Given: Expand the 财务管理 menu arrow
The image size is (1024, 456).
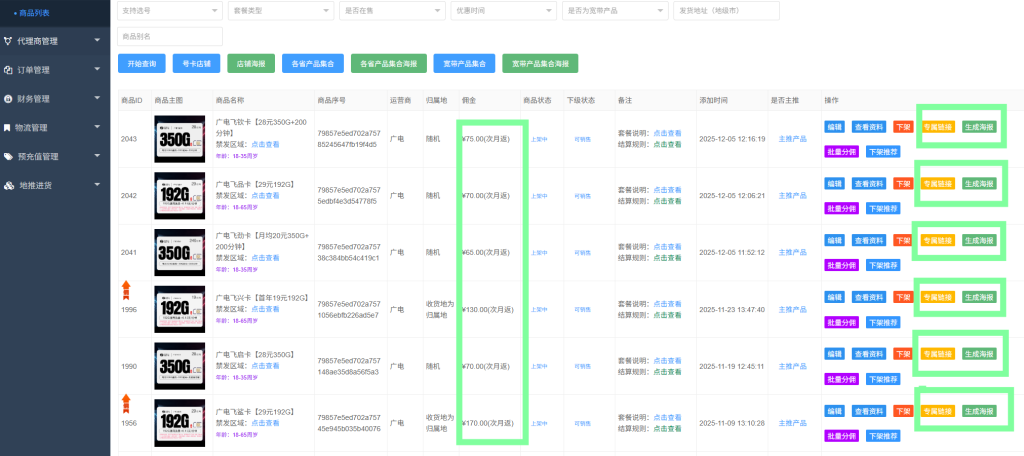Looking at the screenshot, I should click(x=97, y=98).
